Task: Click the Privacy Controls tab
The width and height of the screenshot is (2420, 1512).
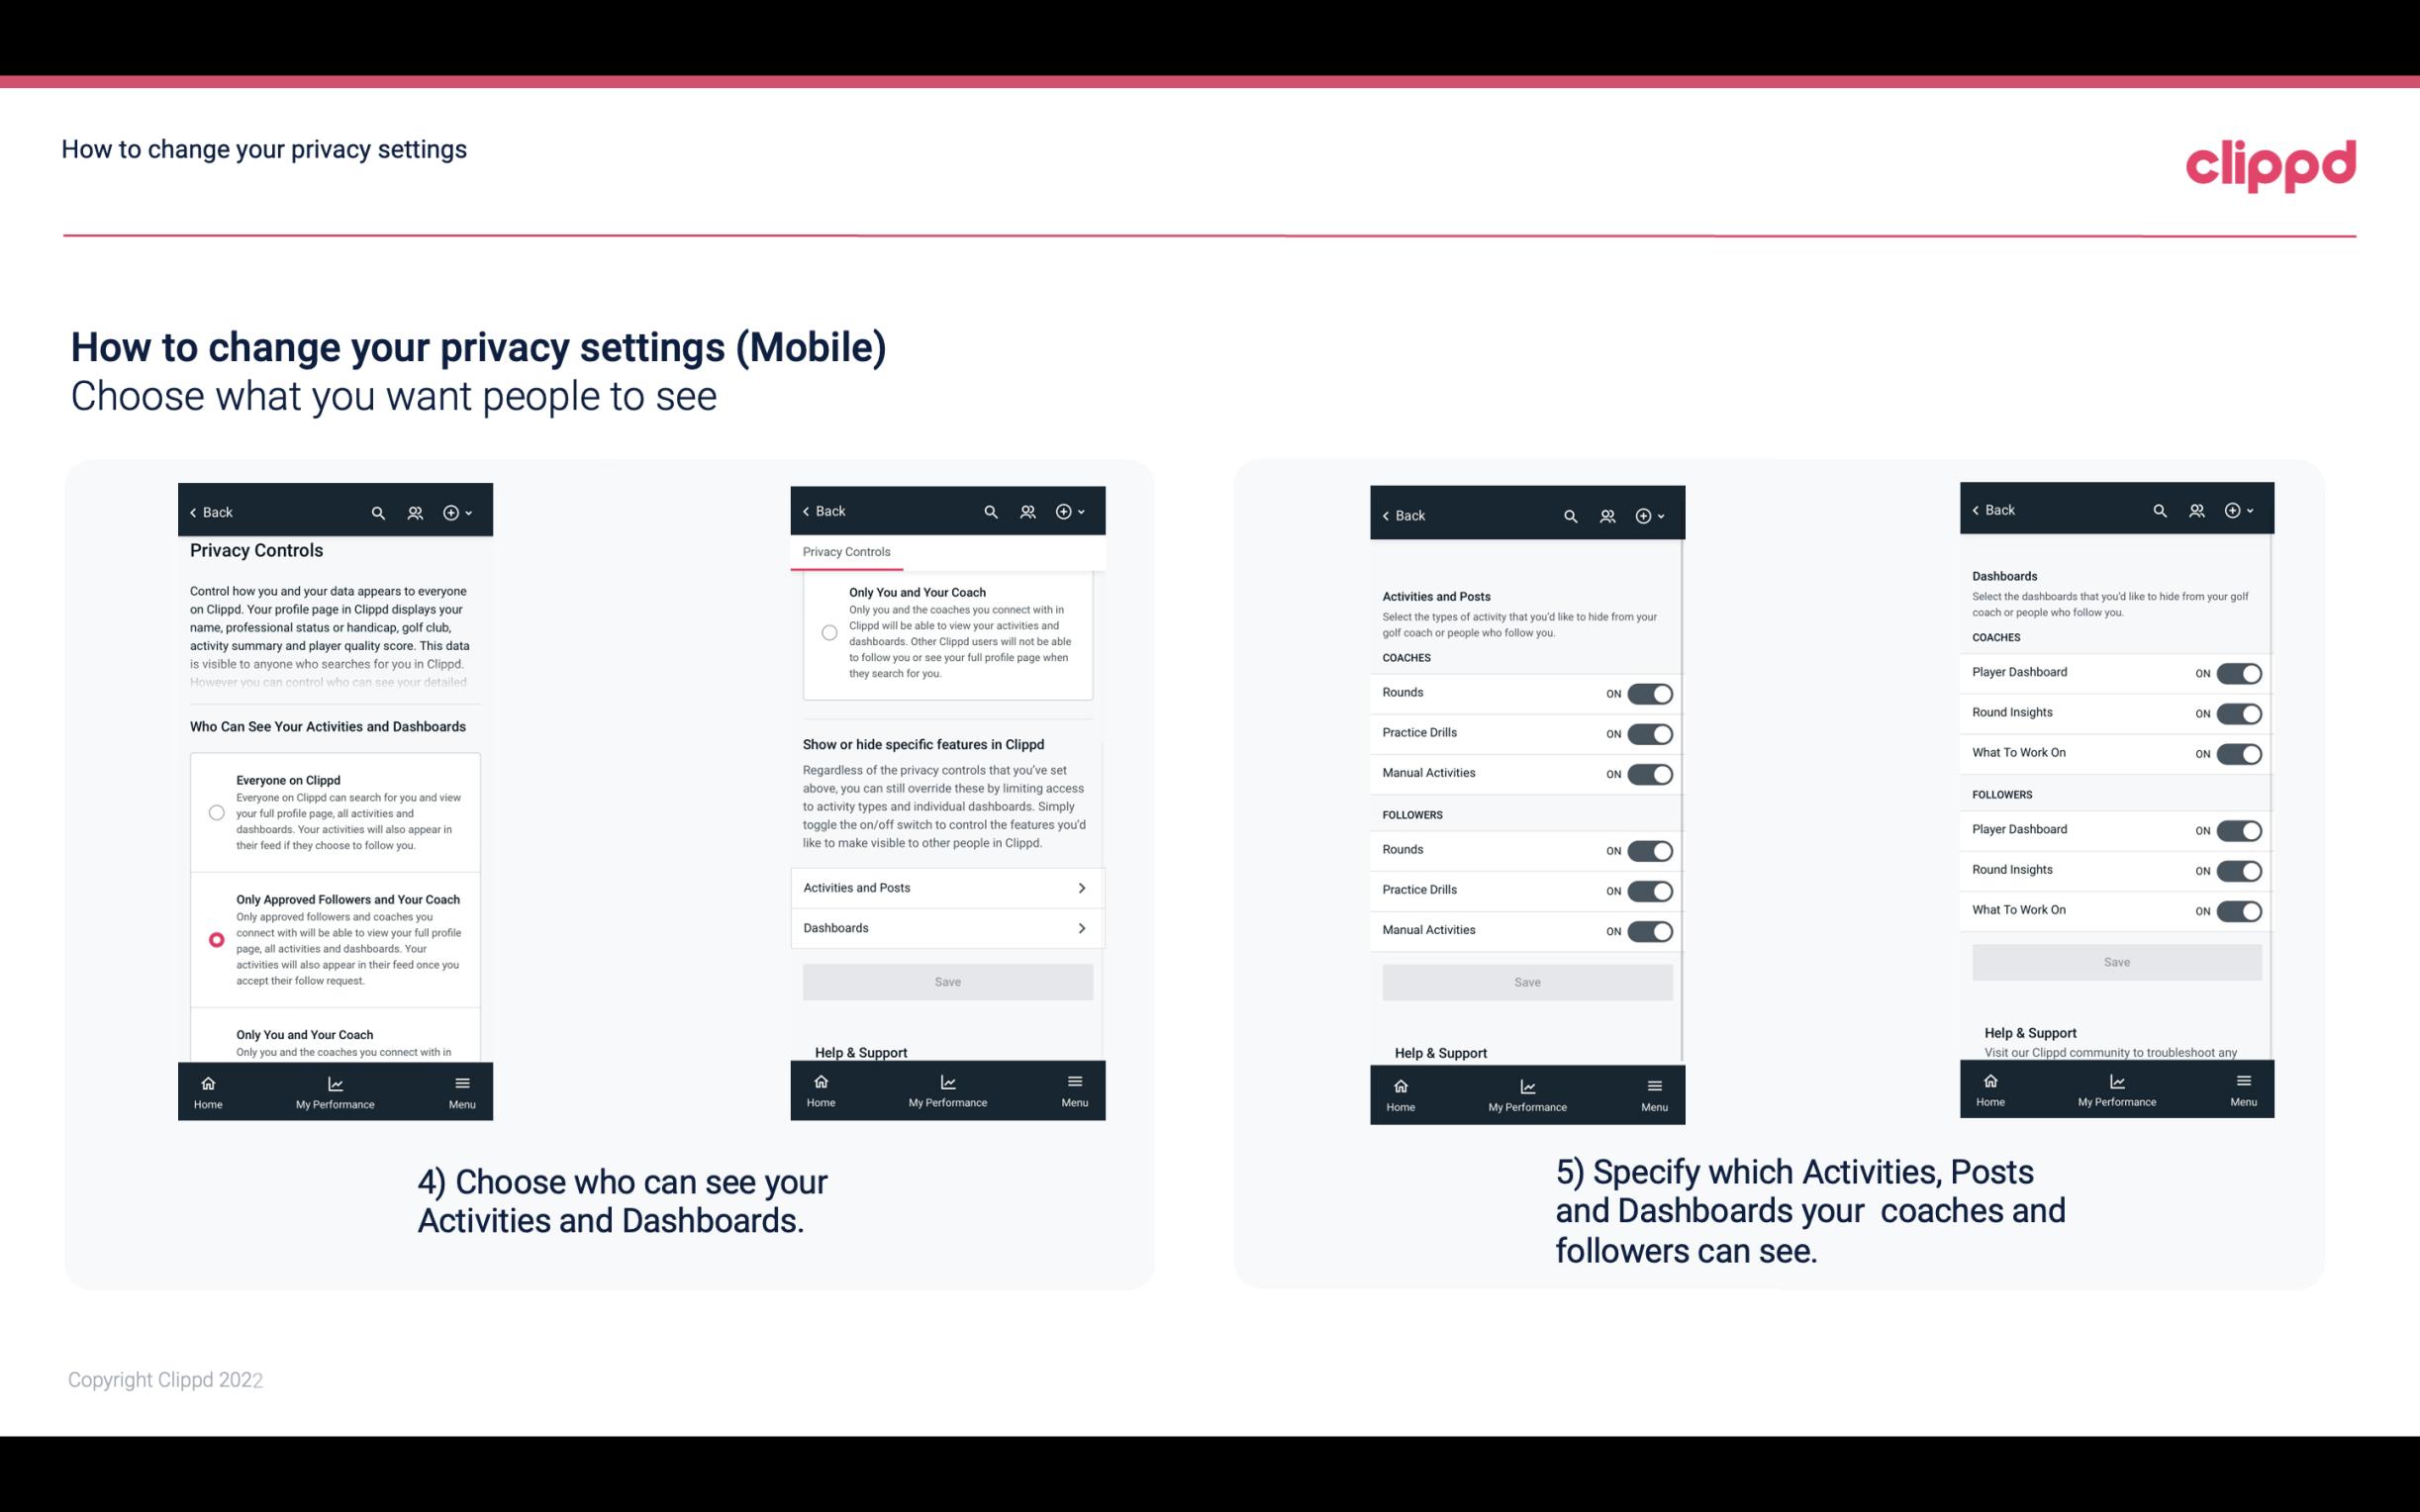Action: (x=845, y=552)
